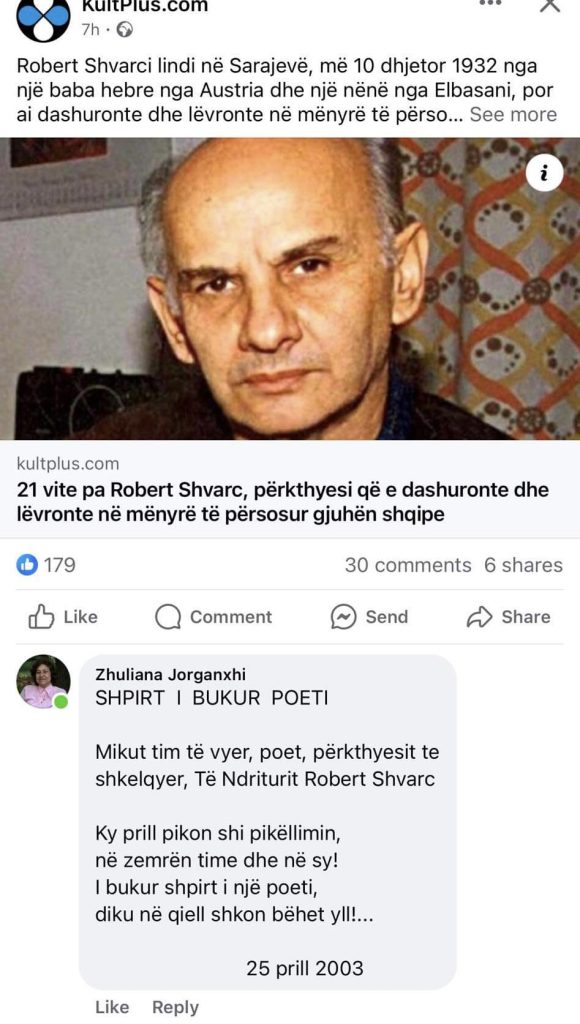Open the Robert Shvarc article photo

point(290,288)
